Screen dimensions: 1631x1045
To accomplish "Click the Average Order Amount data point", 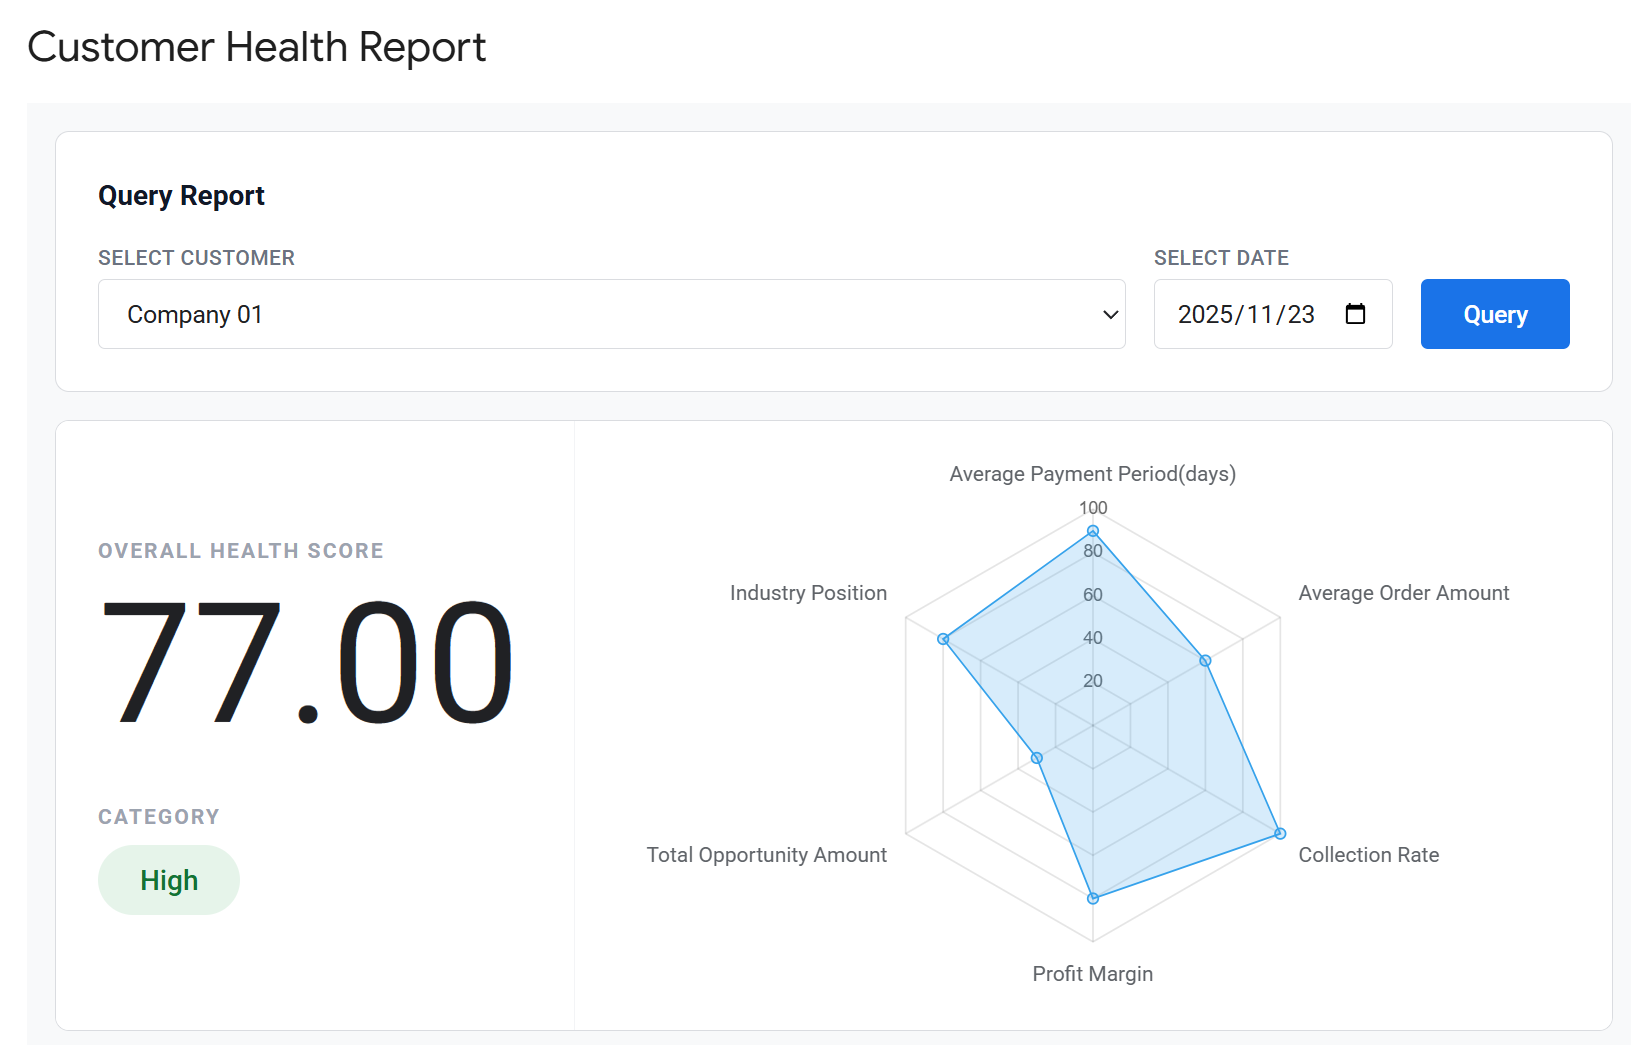I will tap(1204, 660).
